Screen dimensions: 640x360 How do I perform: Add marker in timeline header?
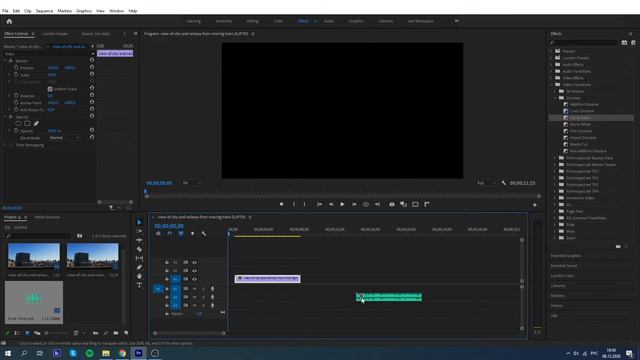192,233
